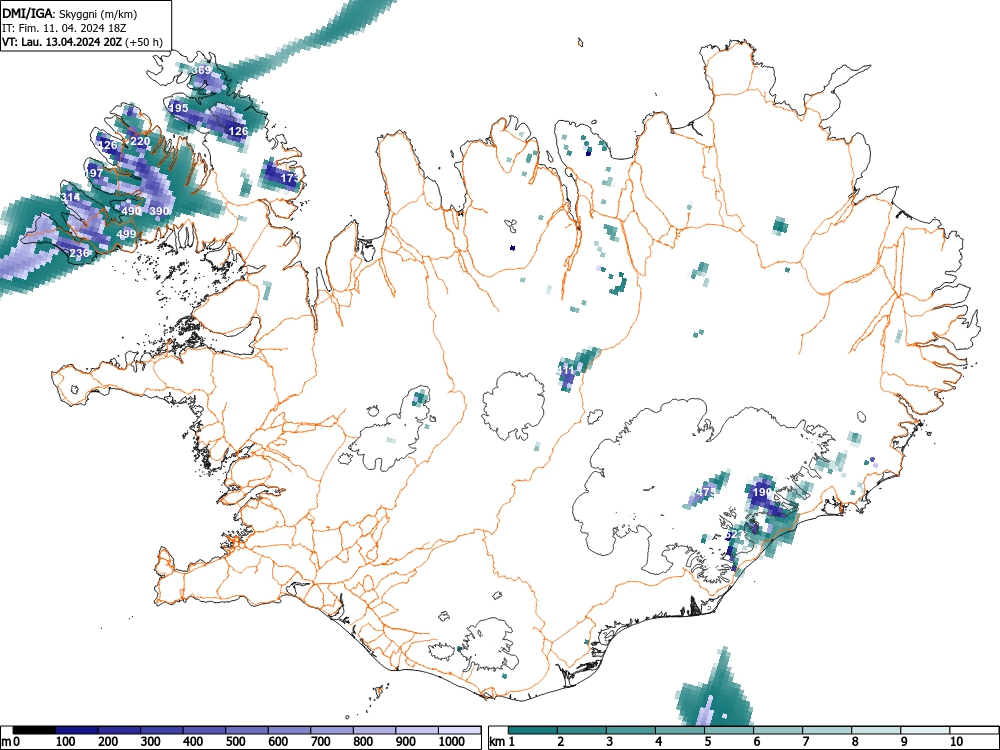The width and height of the screenshot is (1000, 750).
Task: Click the 'VT: Lau. 13.04.2024 20Z' valid time
Action: (x=62, y=42)
